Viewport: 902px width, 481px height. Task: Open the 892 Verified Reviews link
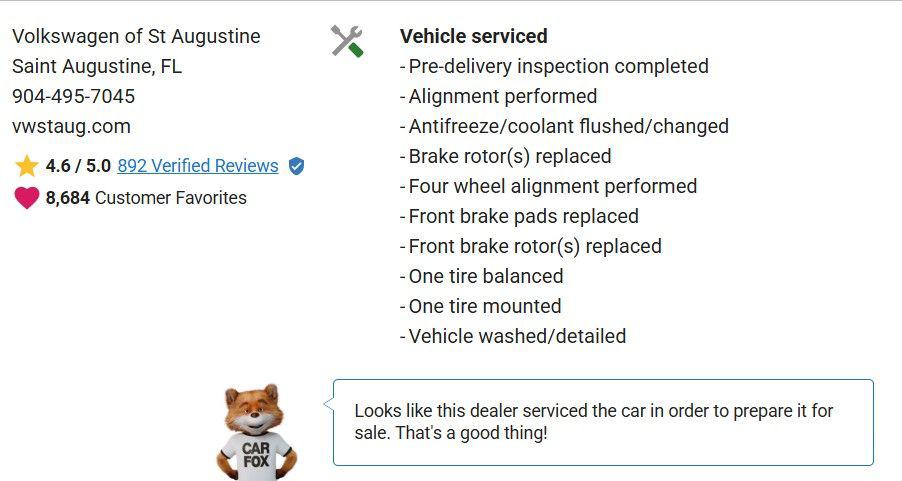pyautogui.click(x=198, y=166)
